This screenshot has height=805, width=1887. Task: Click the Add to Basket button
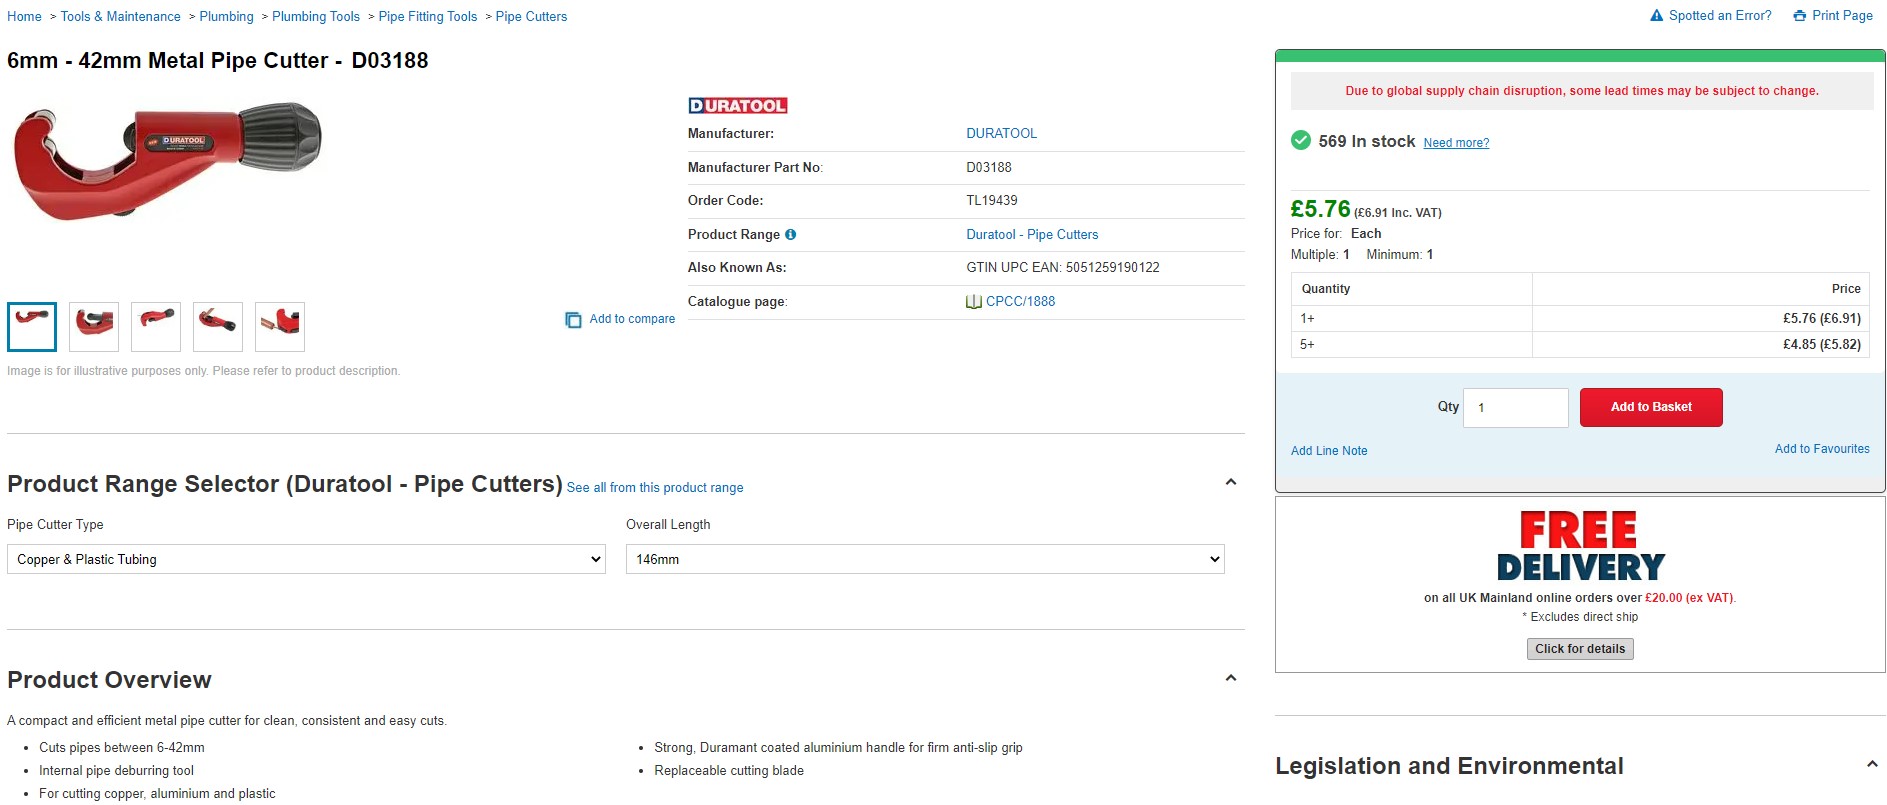[x=1650, y=407]
